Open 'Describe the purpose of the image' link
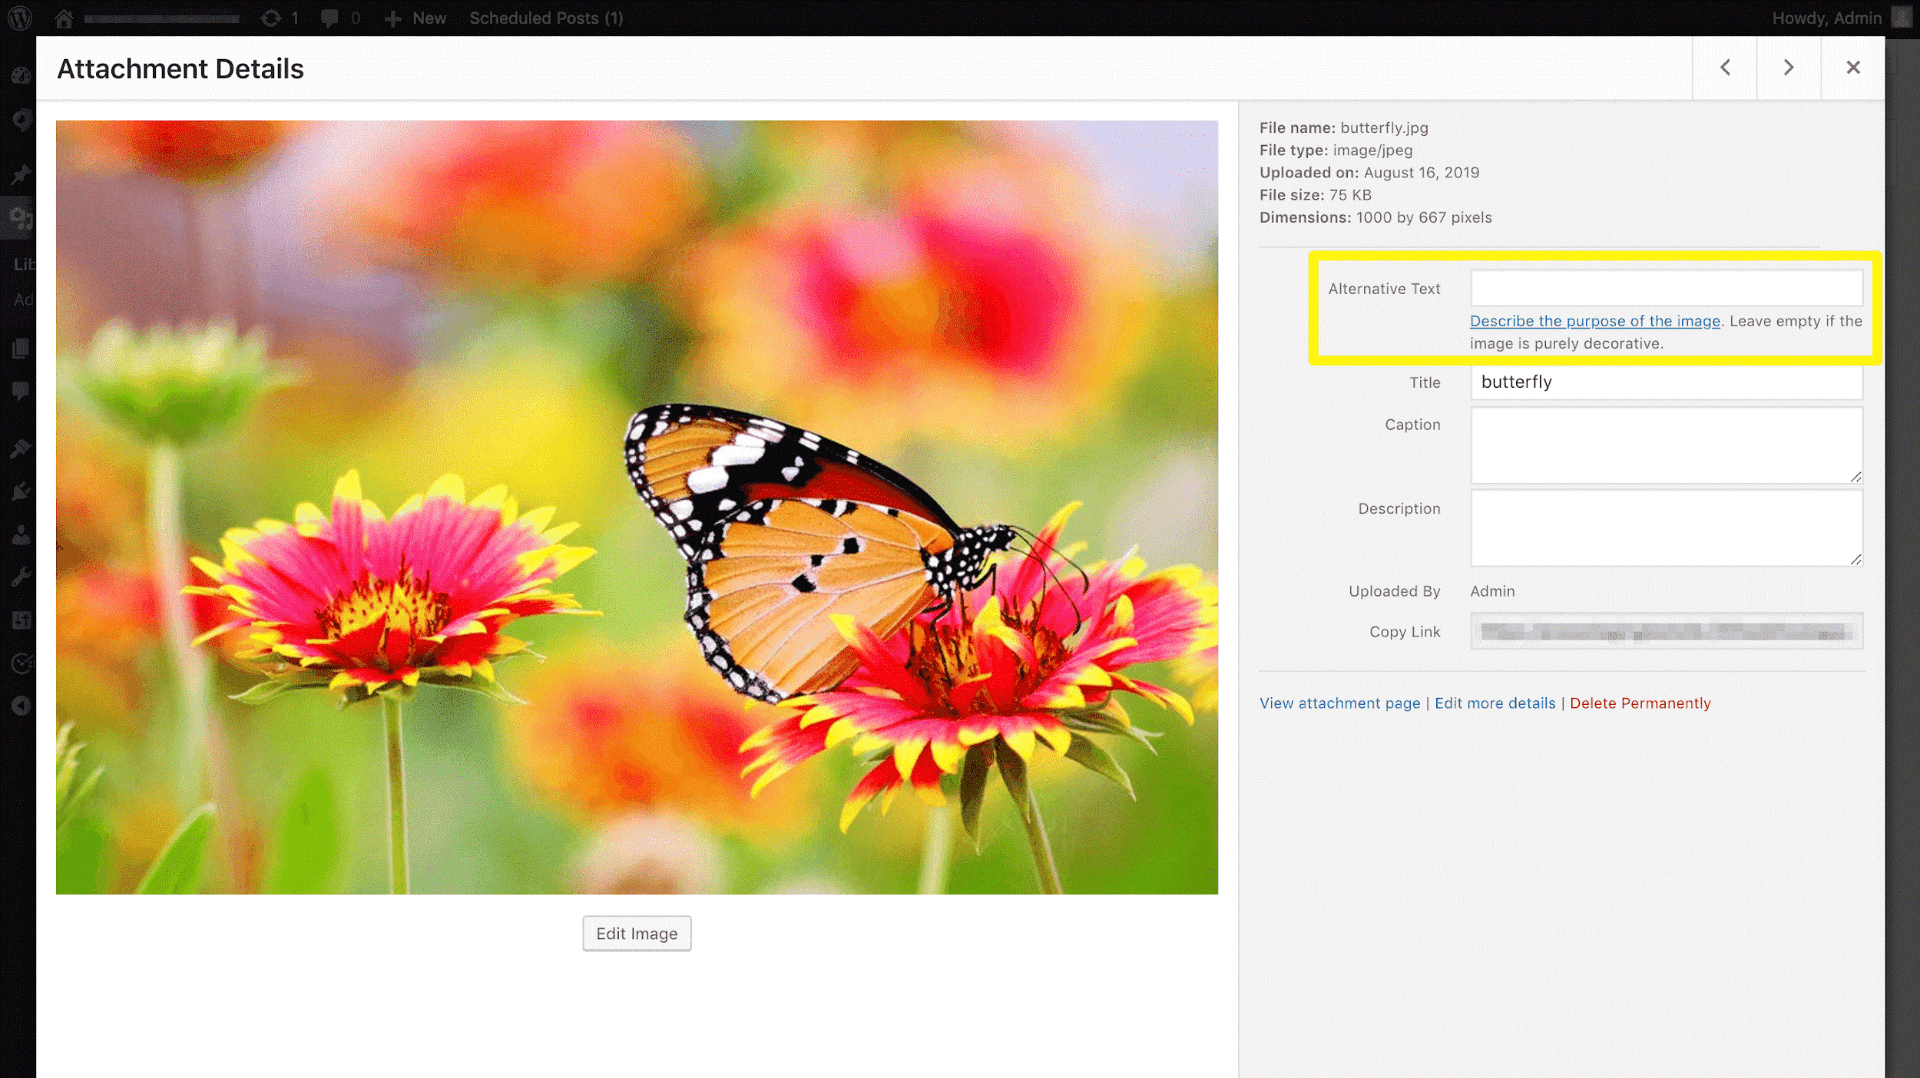Image resolution: width=1920 pixels, height=1078 pixels. click(1594, 321)
